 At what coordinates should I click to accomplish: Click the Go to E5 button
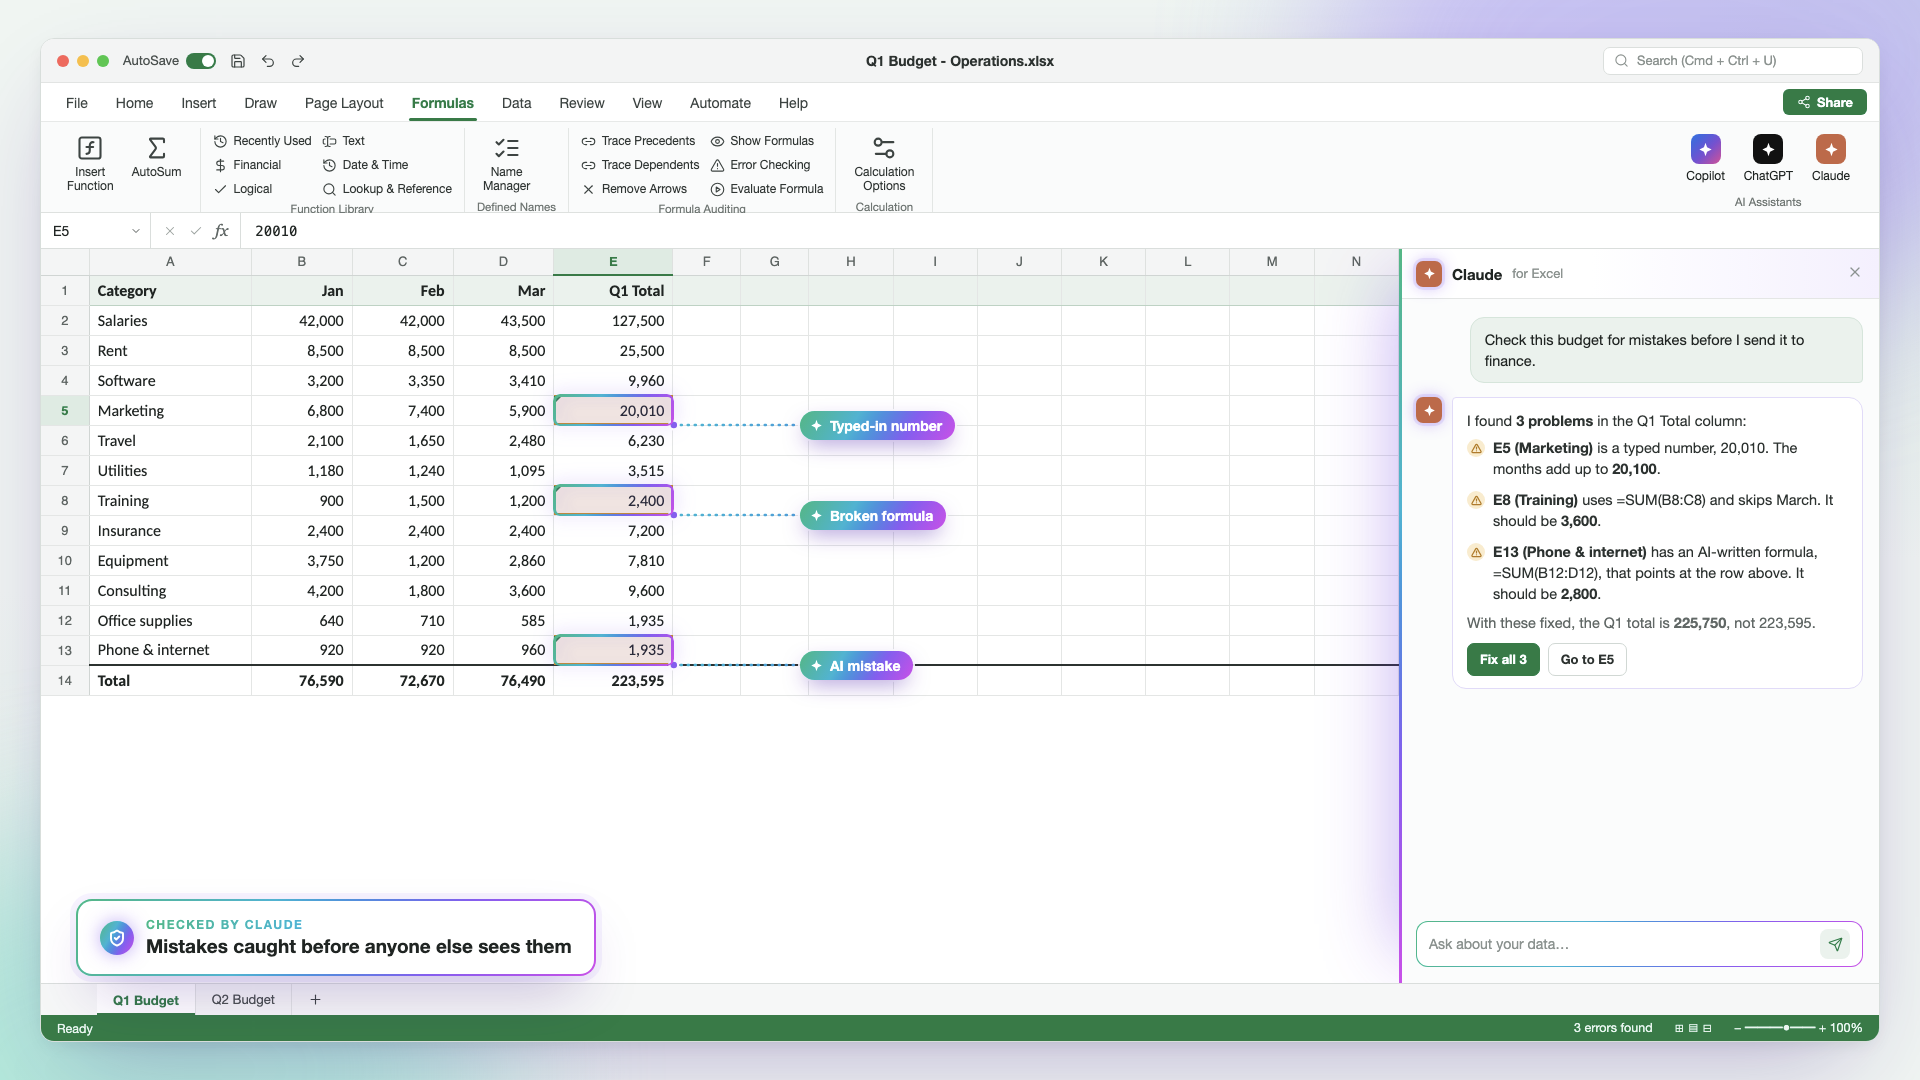click(x=1587, y=659)
